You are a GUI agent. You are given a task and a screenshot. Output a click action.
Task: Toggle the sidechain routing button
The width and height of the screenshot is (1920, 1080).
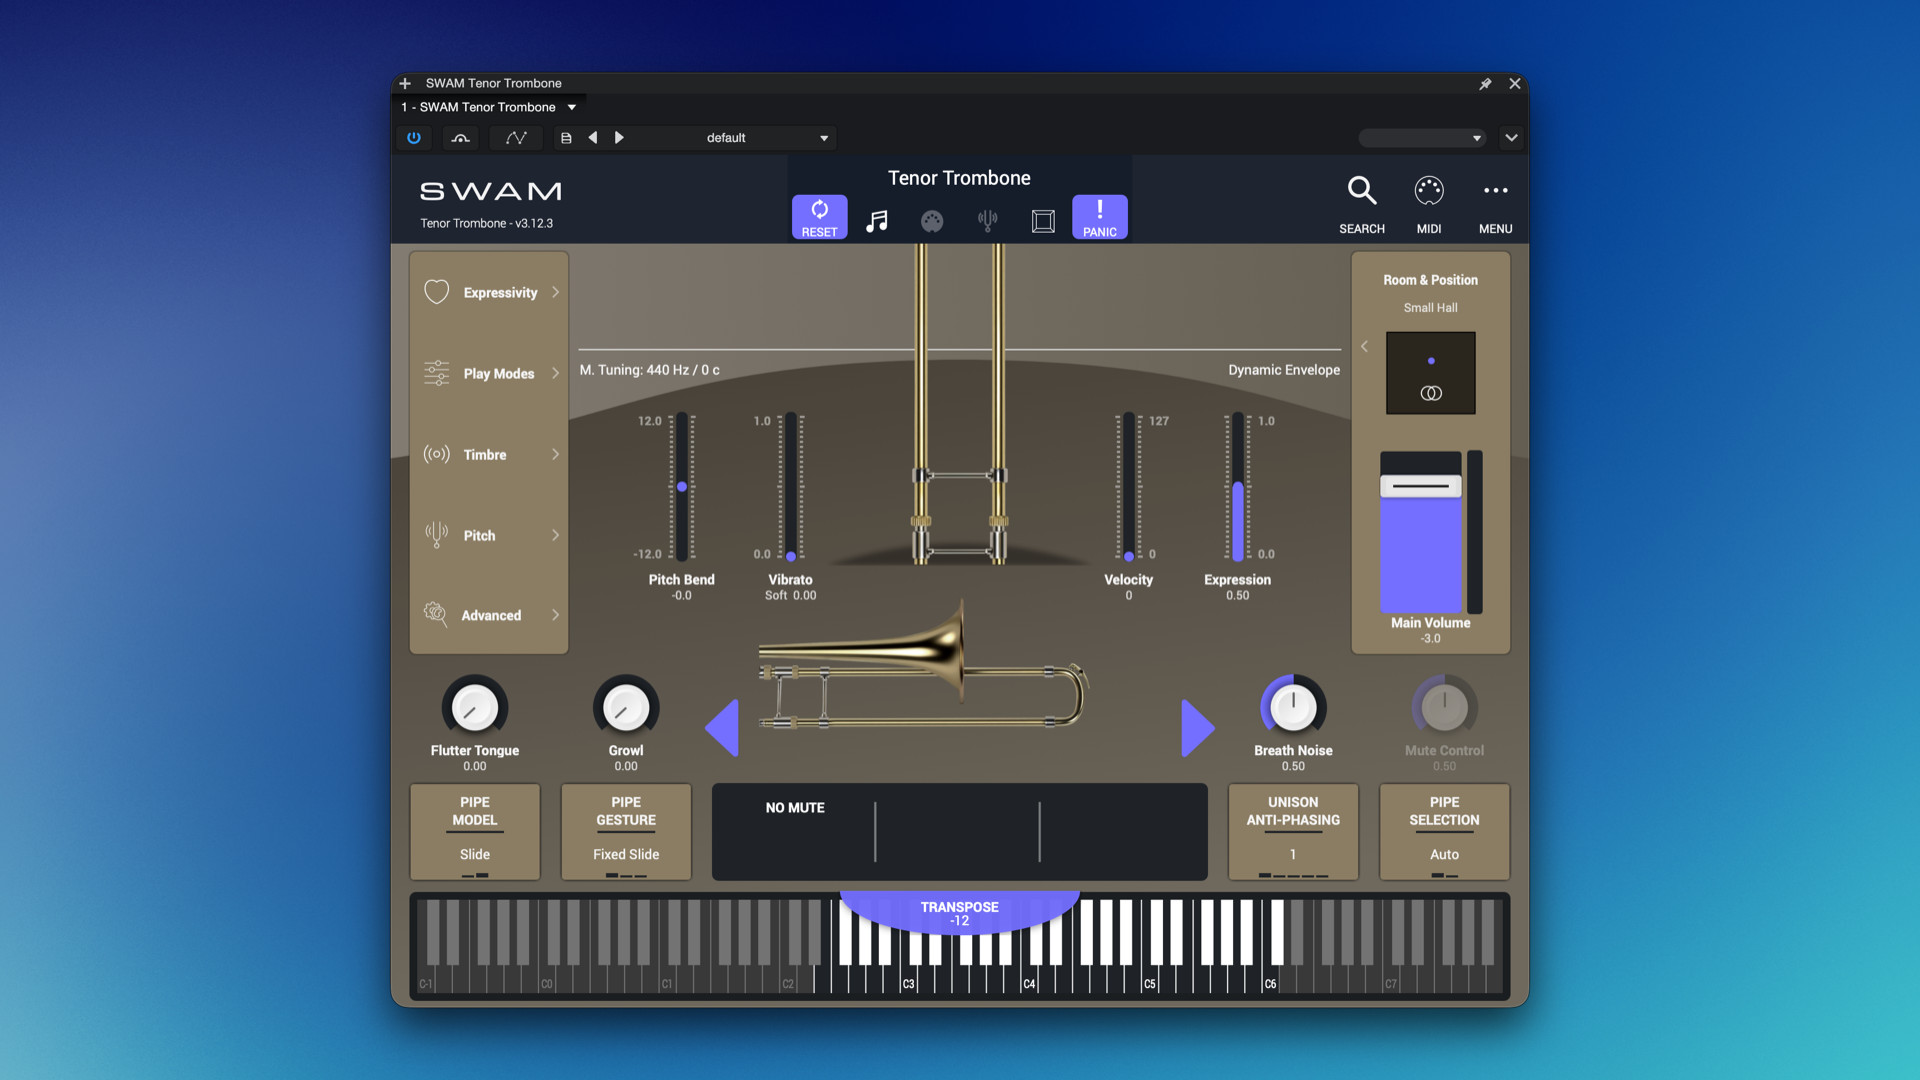[x=461, y=138]
